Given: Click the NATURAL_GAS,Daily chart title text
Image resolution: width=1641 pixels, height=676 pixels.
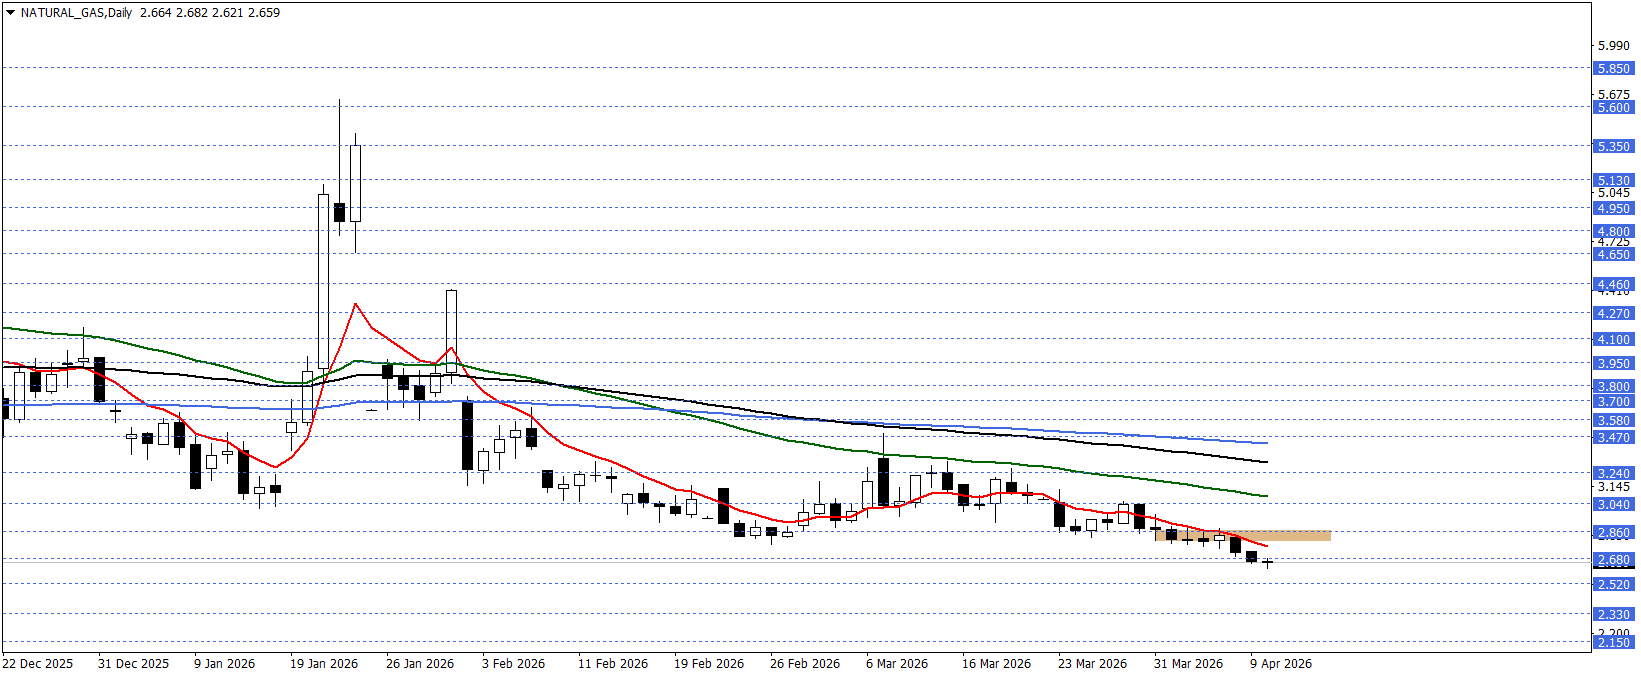Looking at the screenshot, I should (76, 13).
